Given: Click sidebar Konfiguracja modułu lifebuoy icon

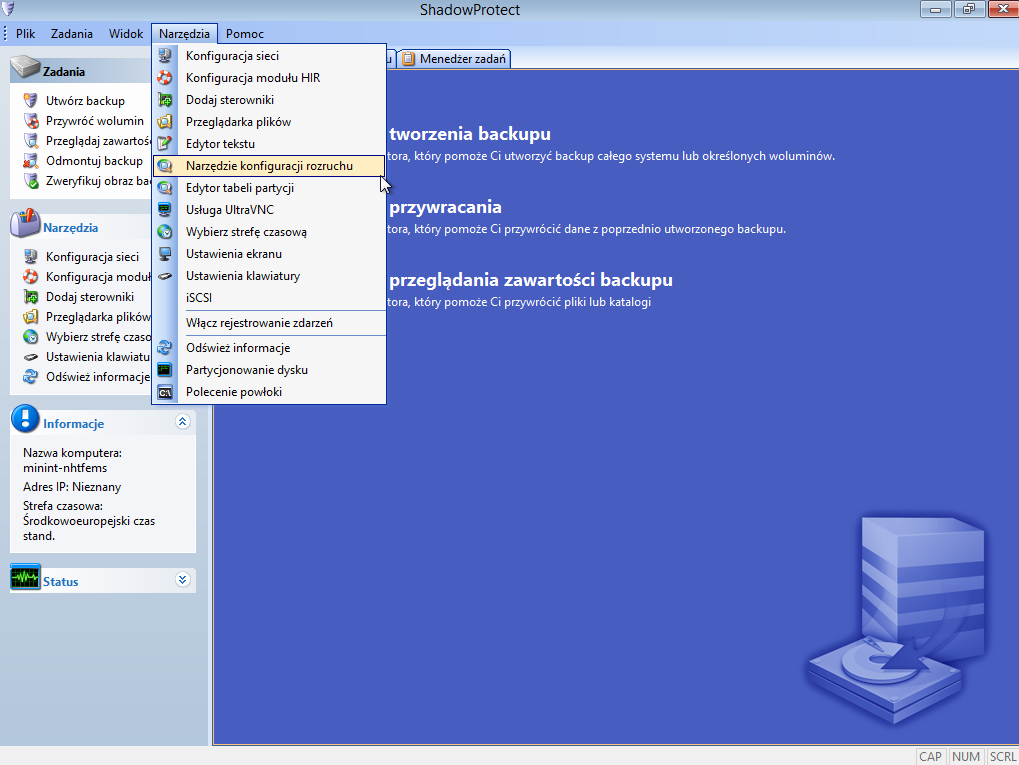Looking at the screenshot, I should click(x=31, y=277).
